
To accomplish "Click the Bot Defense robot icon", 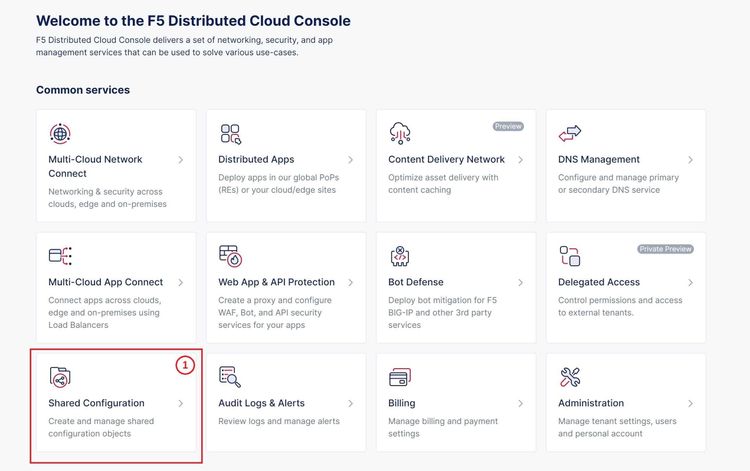I will 400,256.
